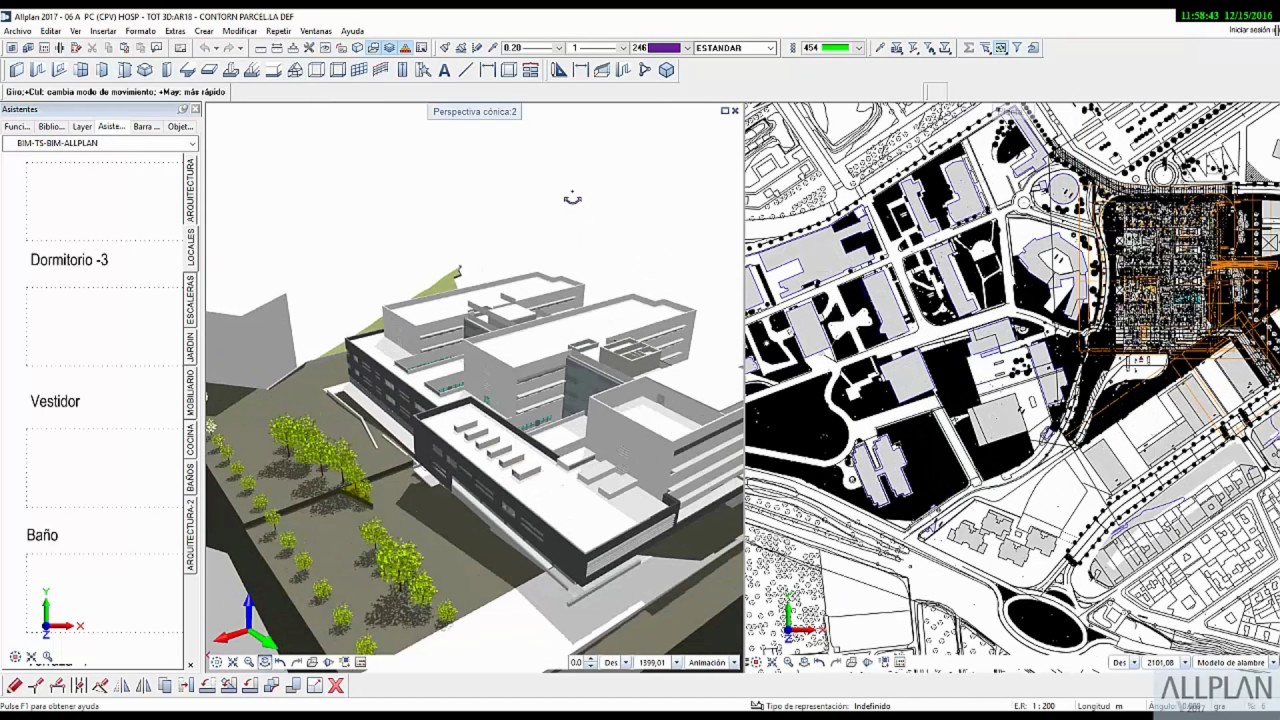Switch to the Biblio... tab
This screenshot has width=1280, height=720.
pyautogui.click(x=51, y=127)
